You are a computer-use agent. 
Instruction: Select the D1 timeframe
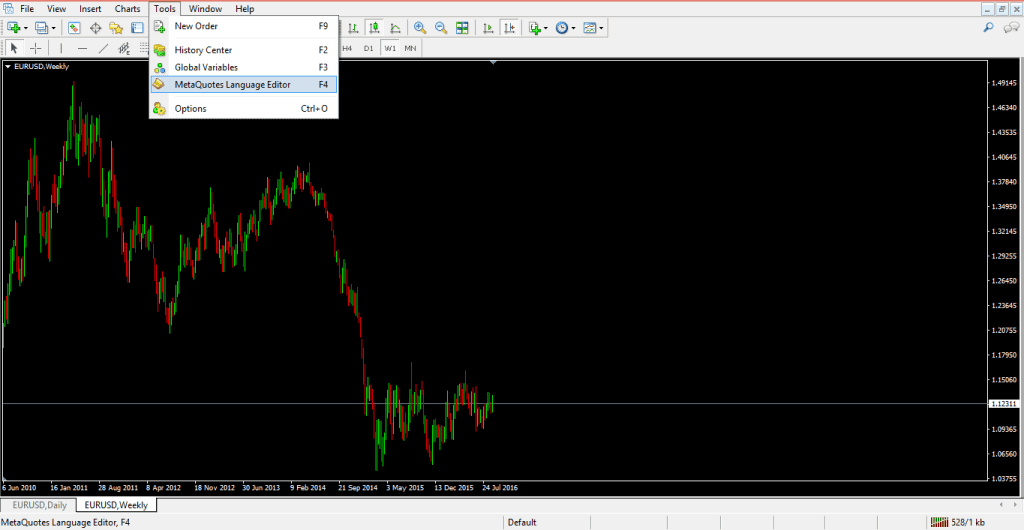click(368, 48)
